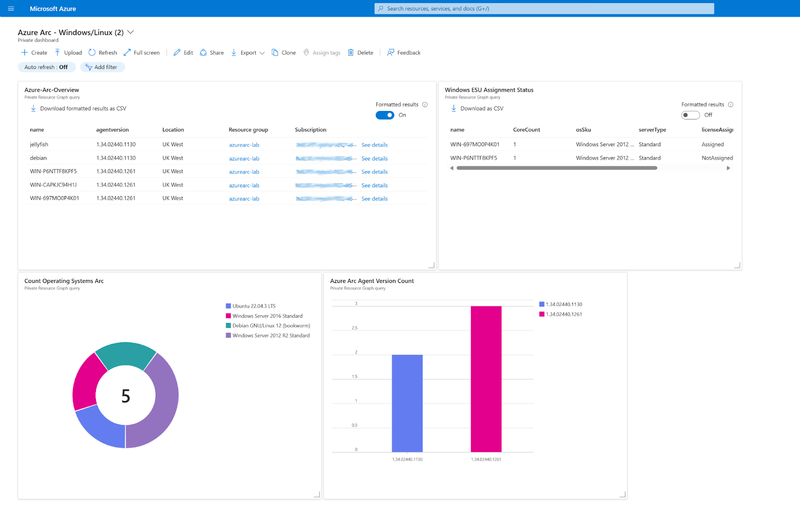The width and height of the screenshot is (800, 506).
Task: Click resize handle of Azure-Arc-Overview tile
Action: [x=431, y=265]
